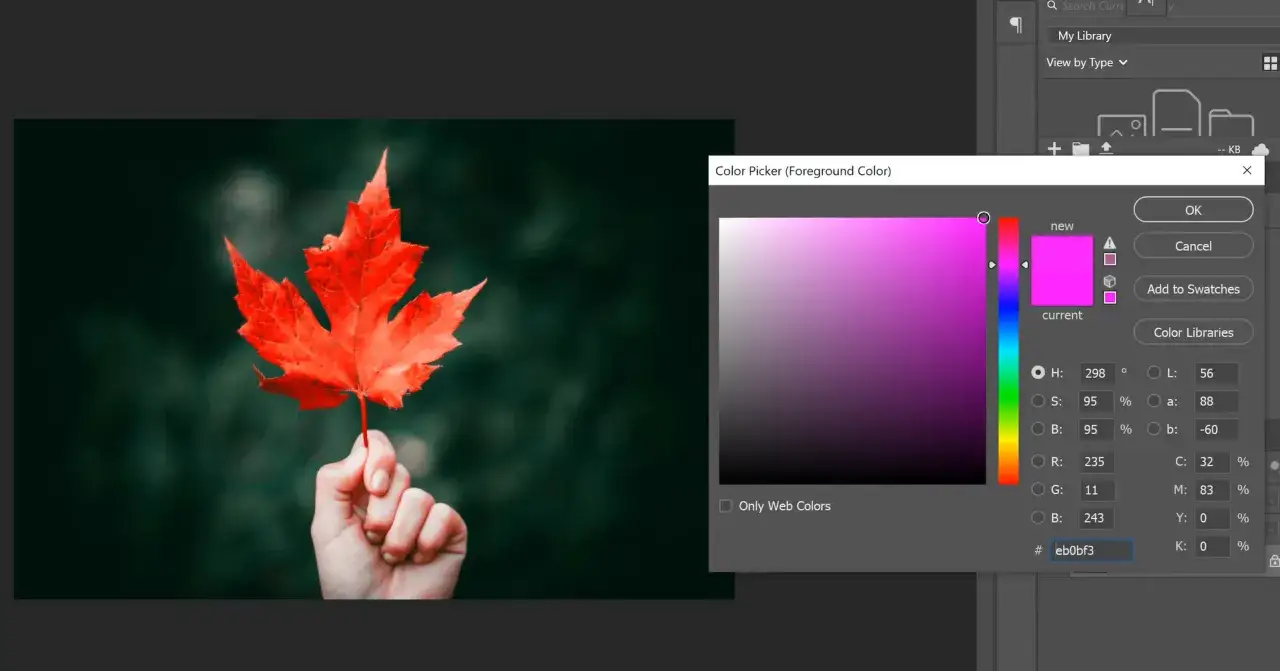Screen dimensions: 1280x671
Task: Click the web-safe color cube icon
Action: coord(1109,282)
